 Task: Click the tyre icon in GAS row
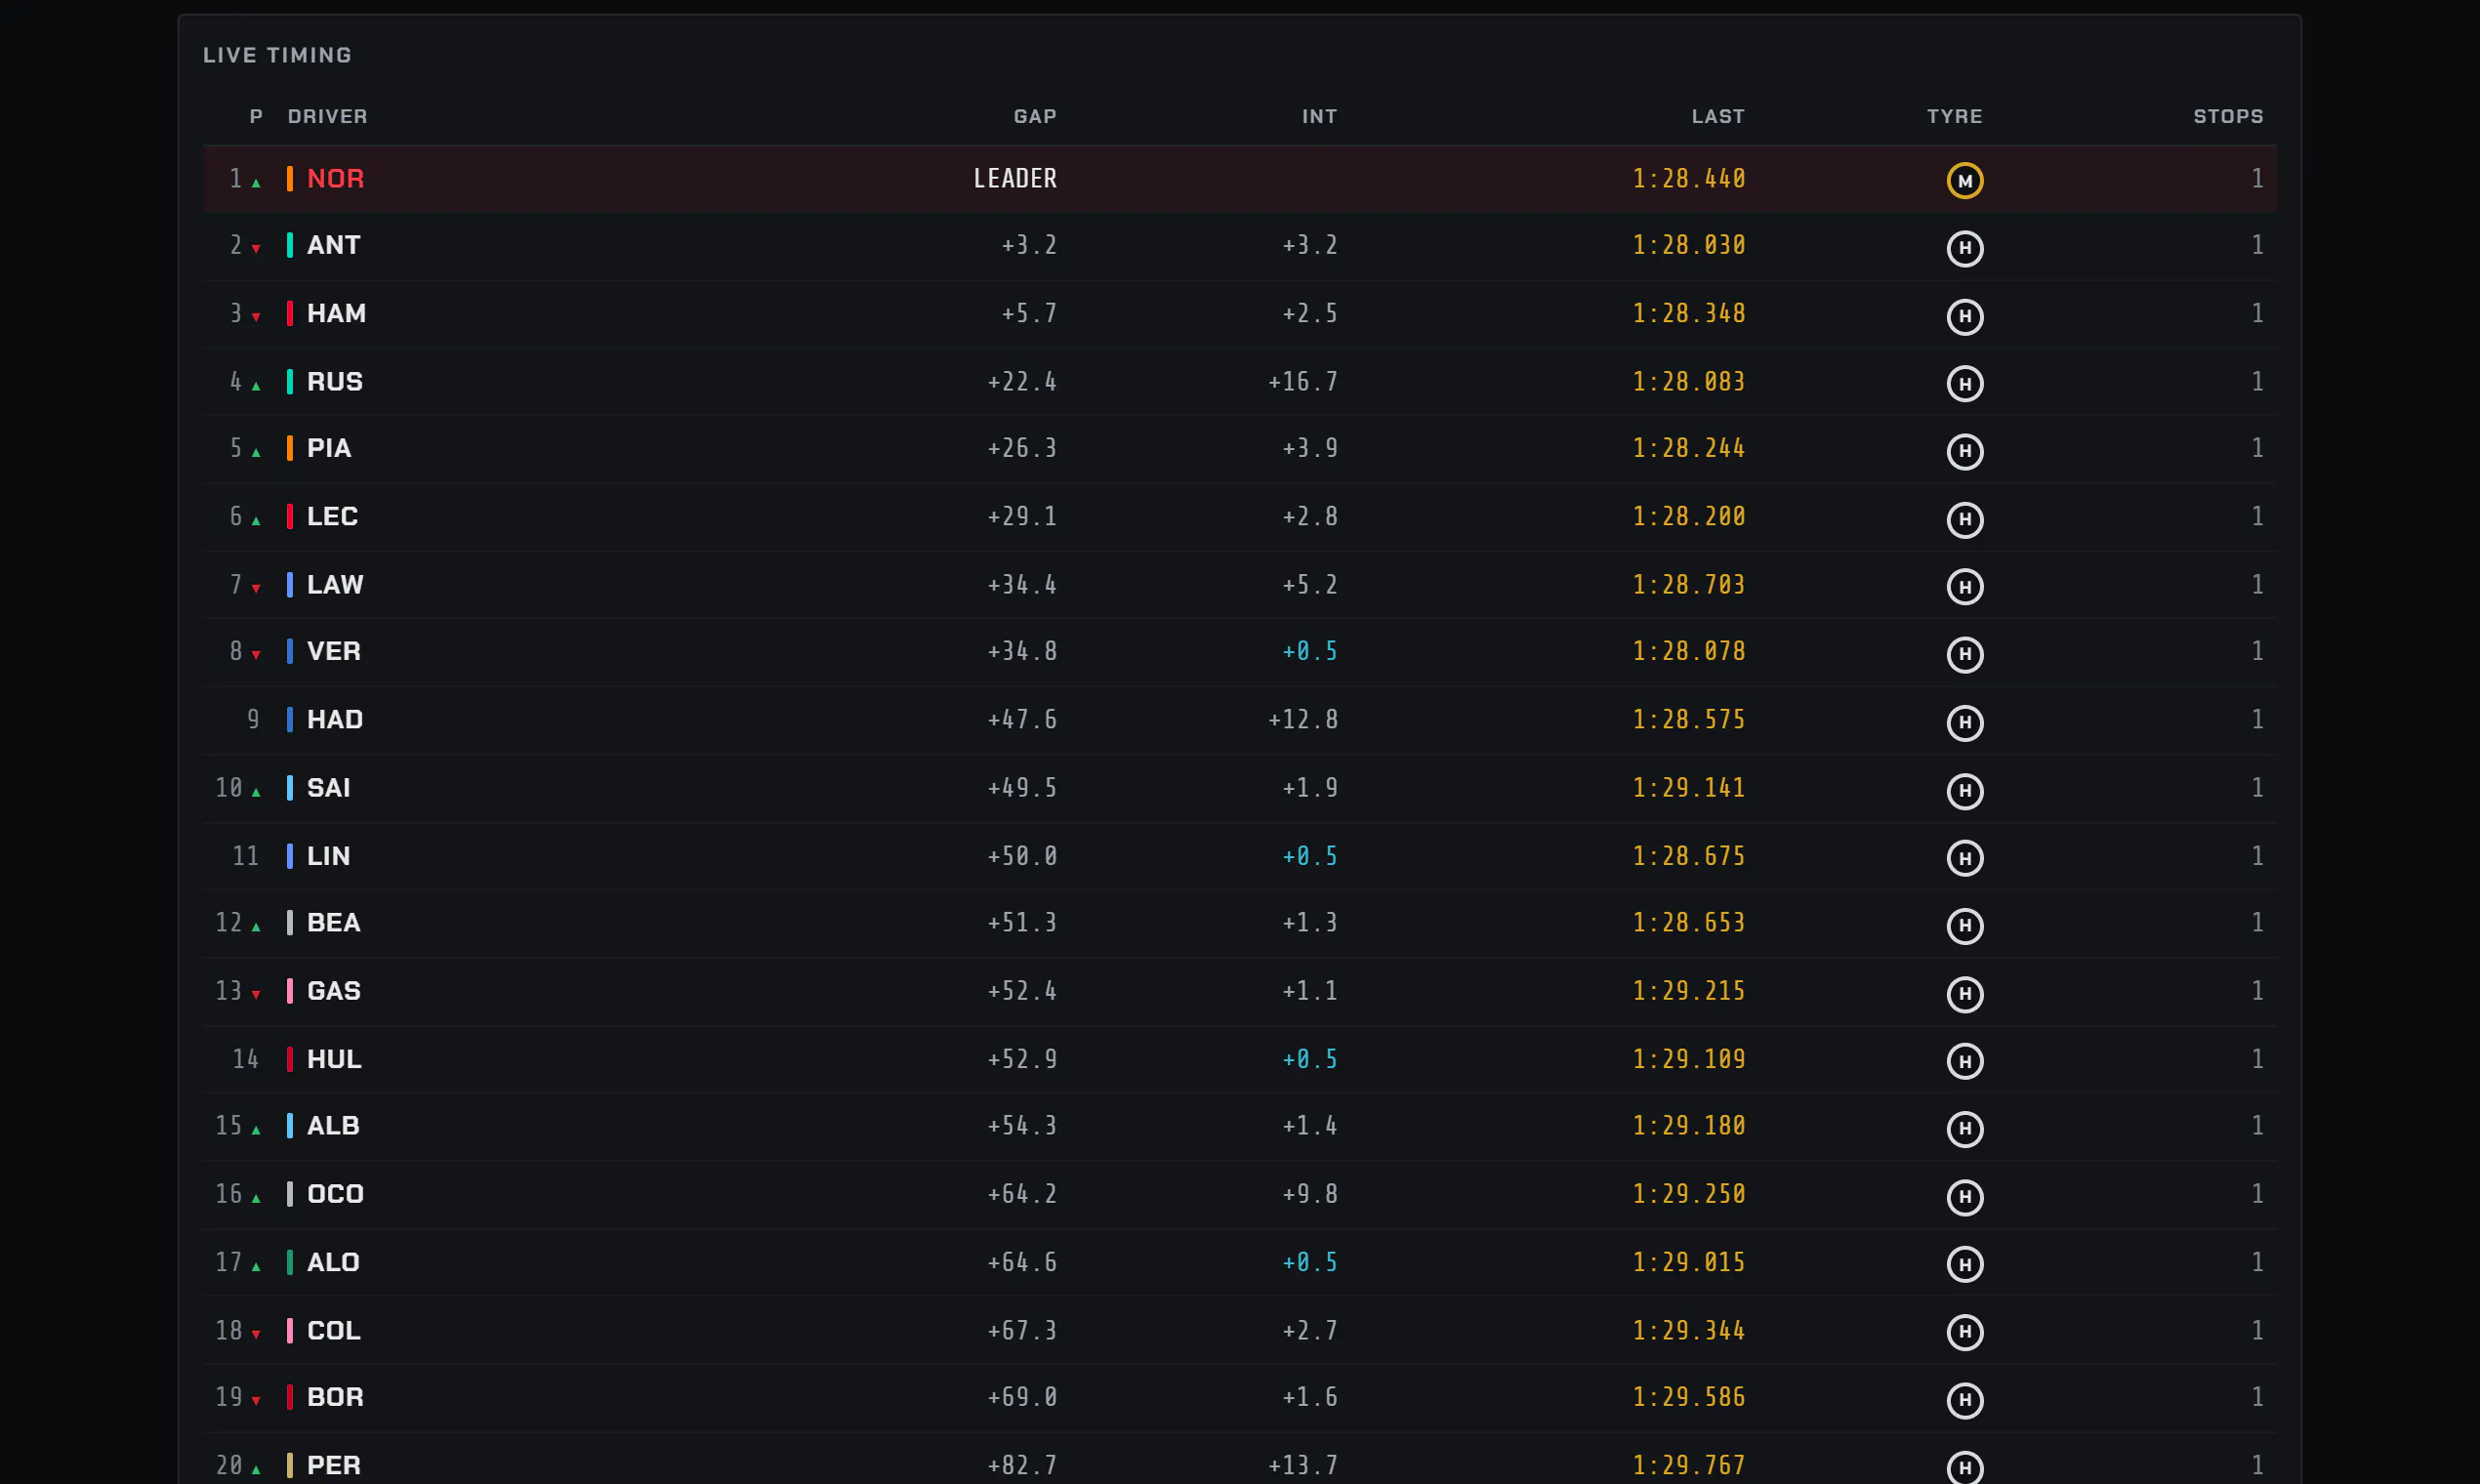tap(1964, 994)
